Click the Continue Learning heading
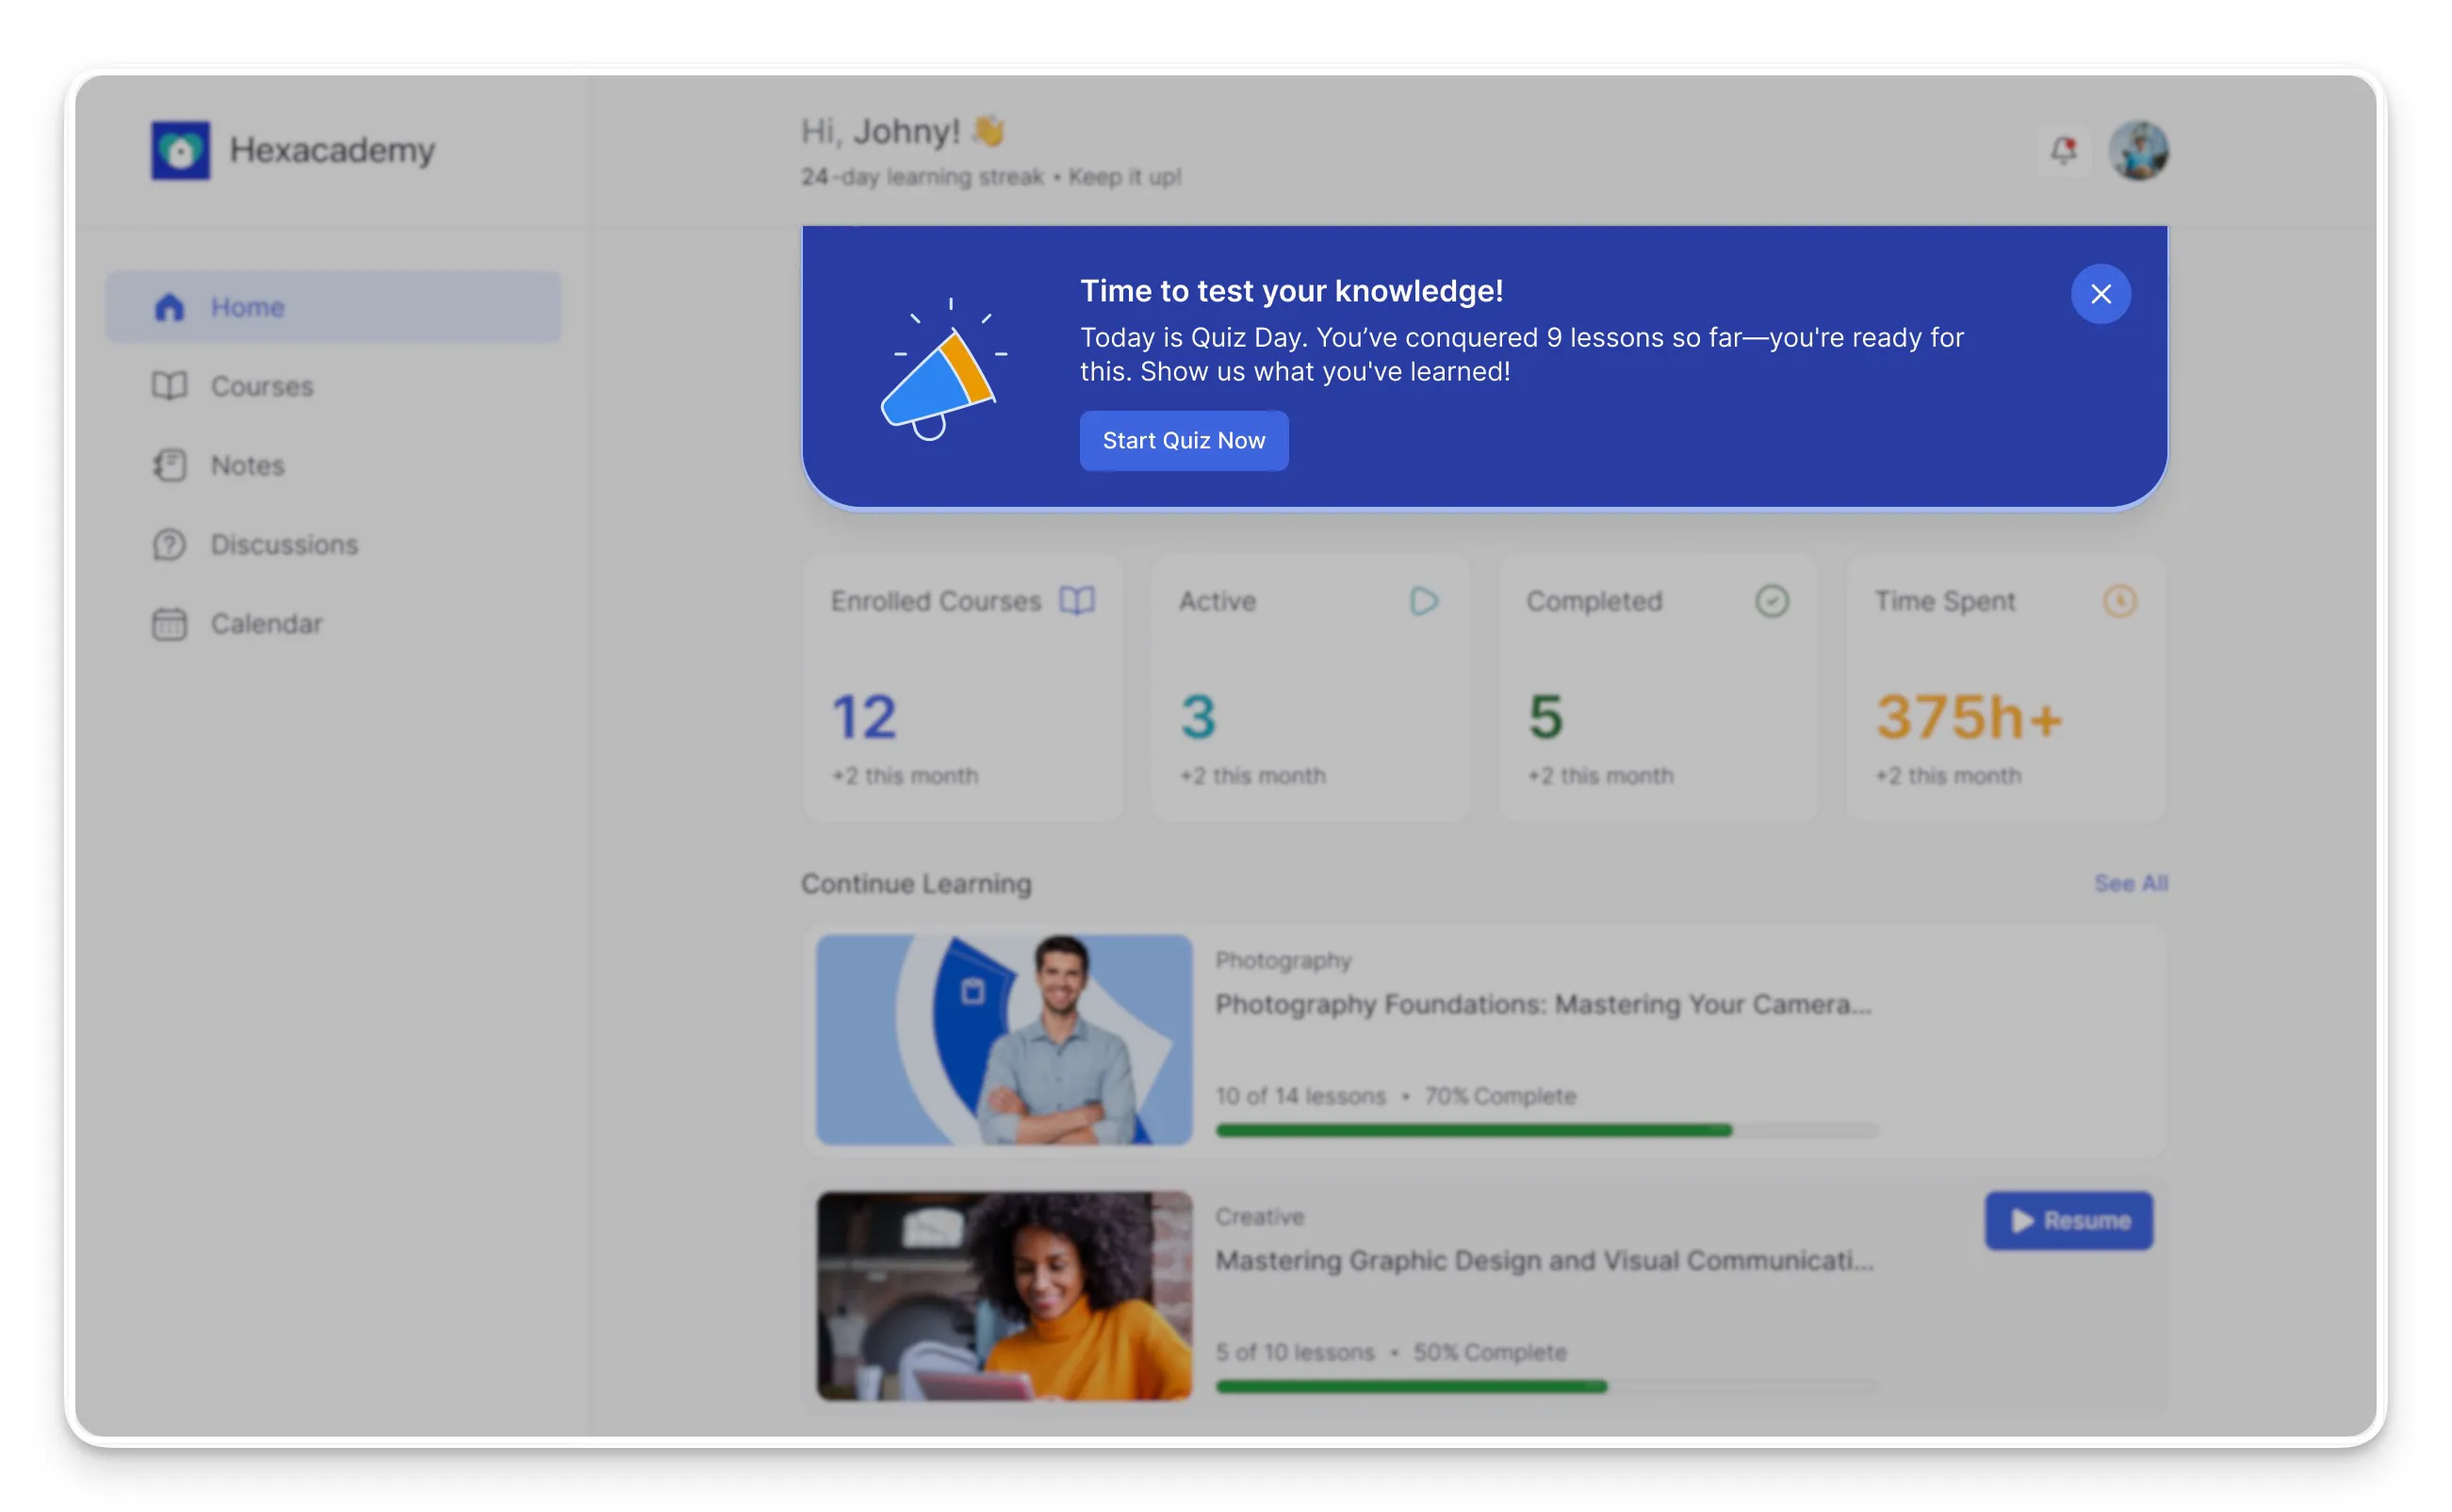 coord(916,883)
